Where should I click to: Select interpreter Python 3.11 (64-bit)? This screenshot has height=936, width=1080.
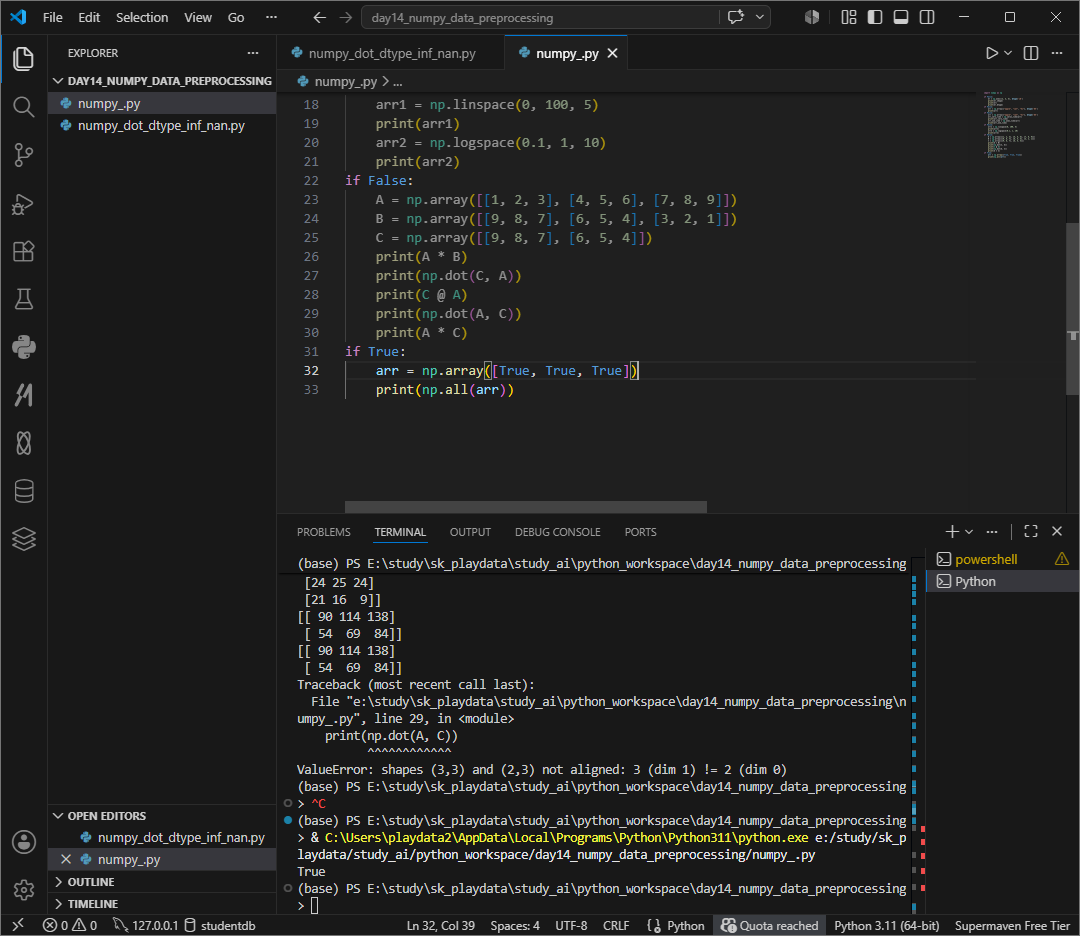pyautogui.click(x=886, y=925)
